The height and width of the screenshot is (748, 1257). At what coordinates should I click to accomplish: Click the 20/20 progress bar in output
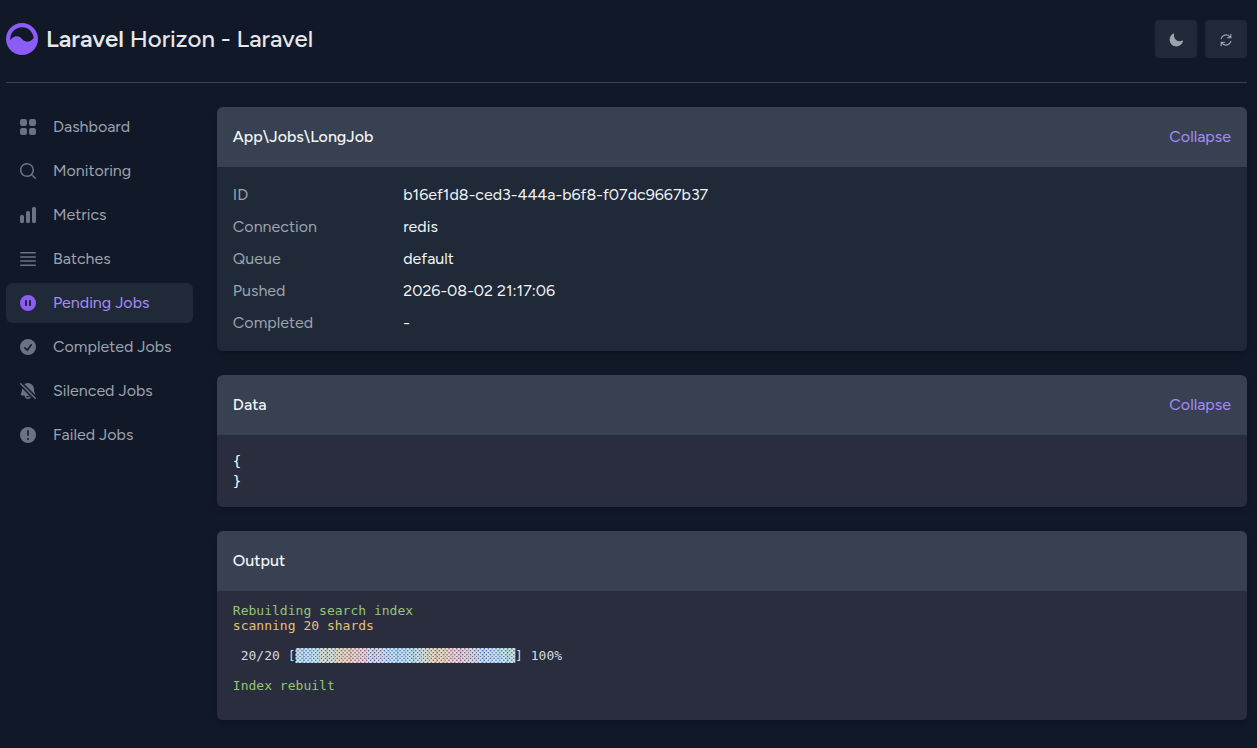405,656
